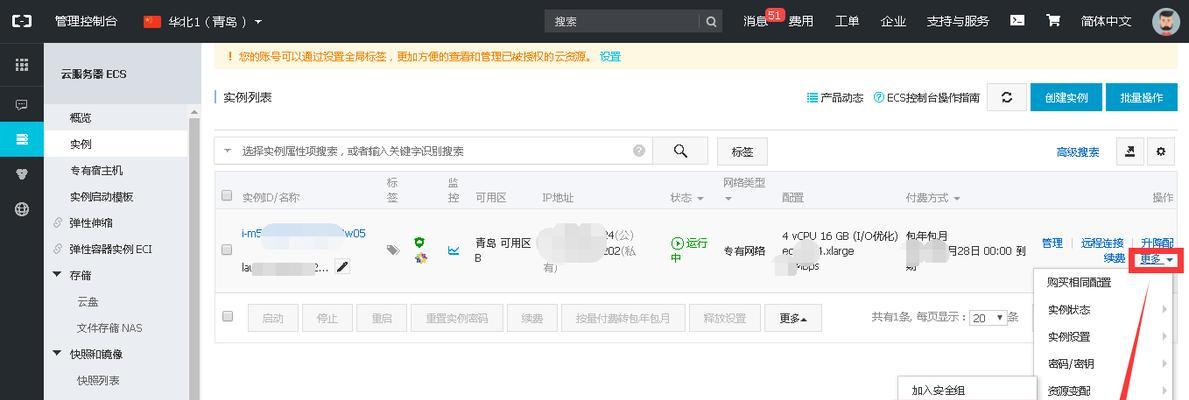Click the 远程连接 link
The image size is (1189, 400).
click(x=1103, y=243)
